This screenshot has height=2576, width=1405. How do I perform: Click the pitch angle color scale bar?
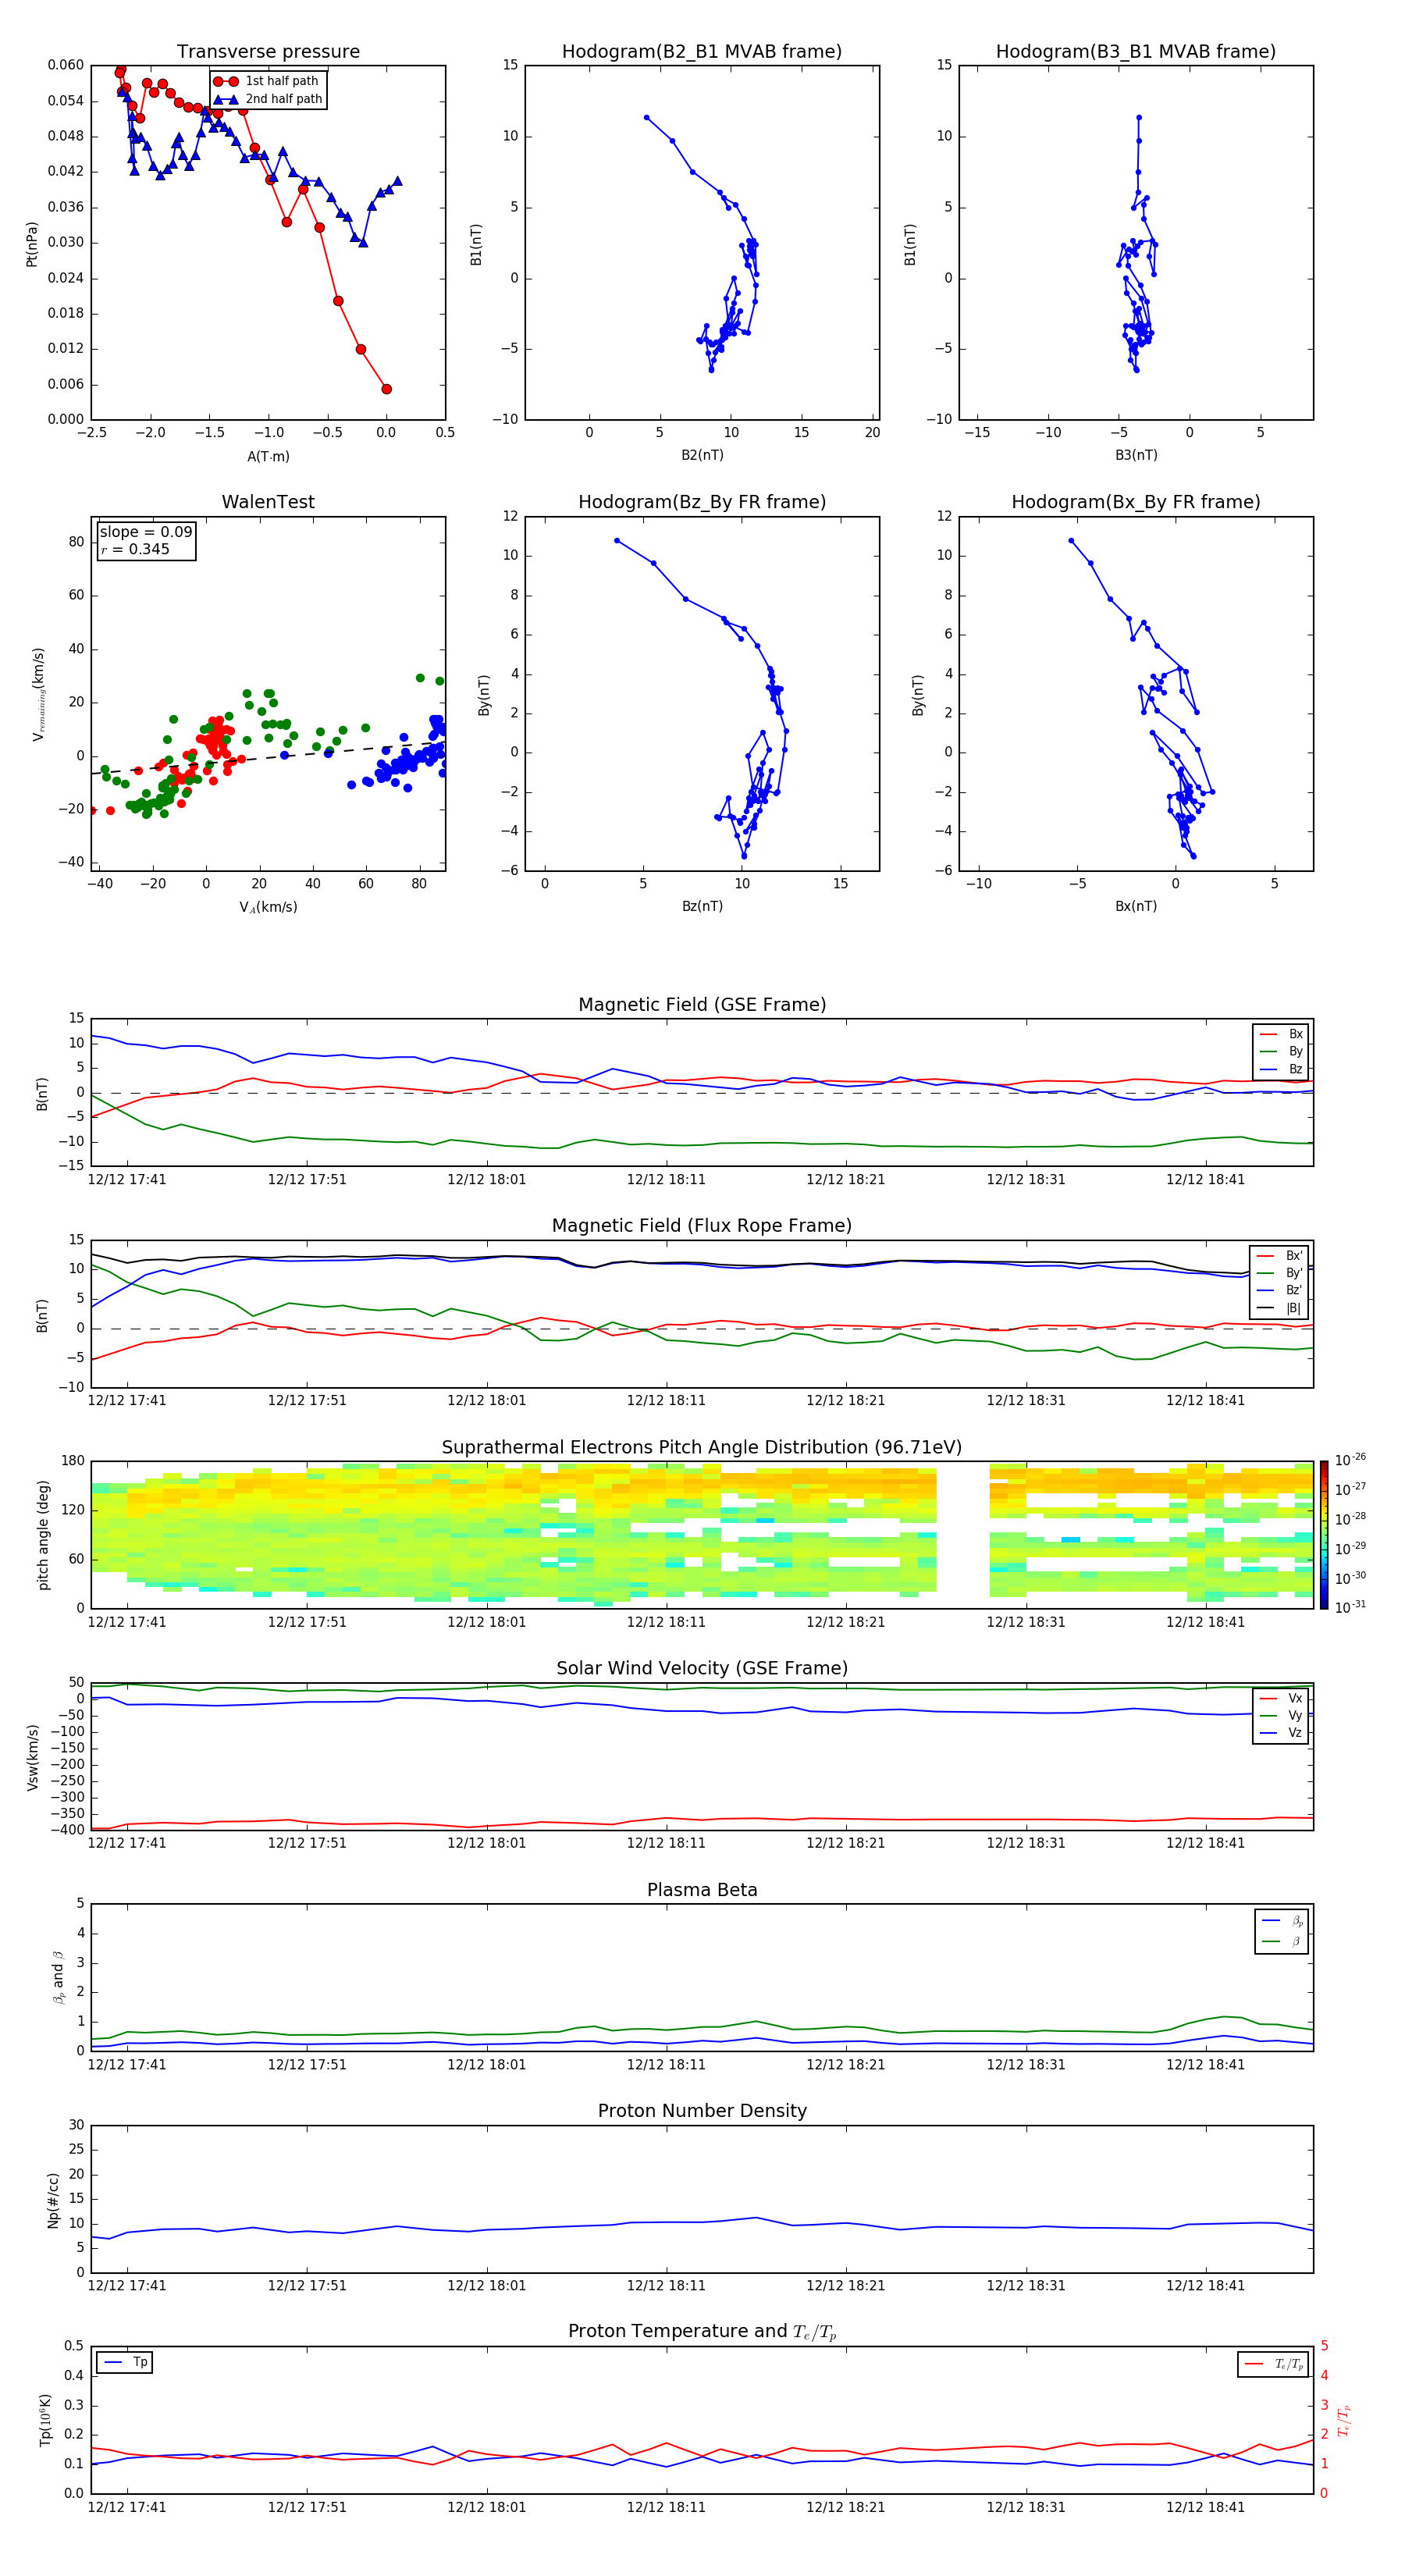[1324, 1535]
